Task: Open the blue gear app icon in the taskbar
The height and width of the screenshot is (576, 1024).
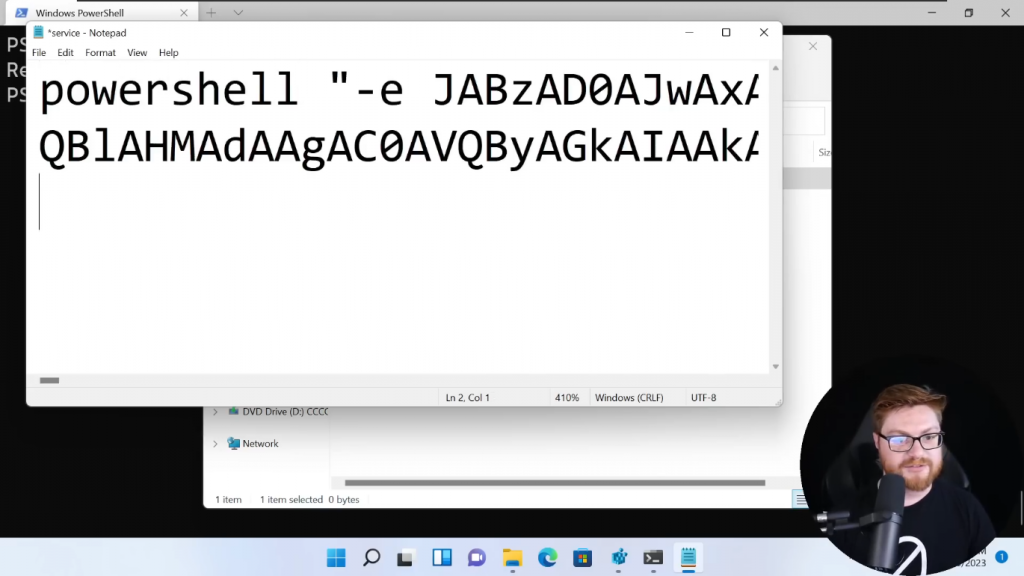Action: tap(618, 558)
